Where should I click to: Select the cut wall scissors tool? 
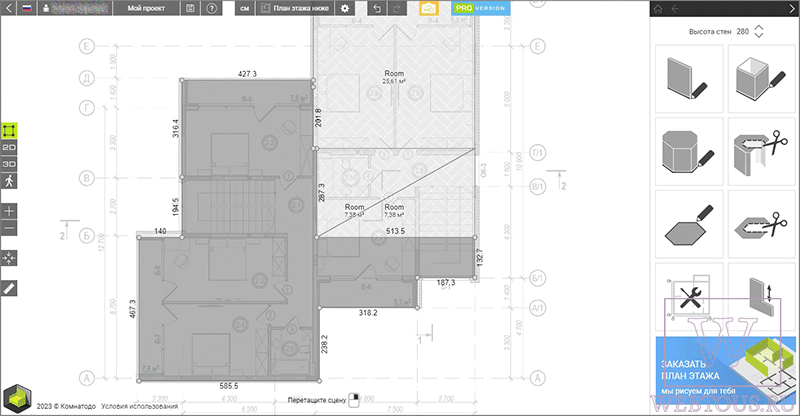(x=761, y=152)
